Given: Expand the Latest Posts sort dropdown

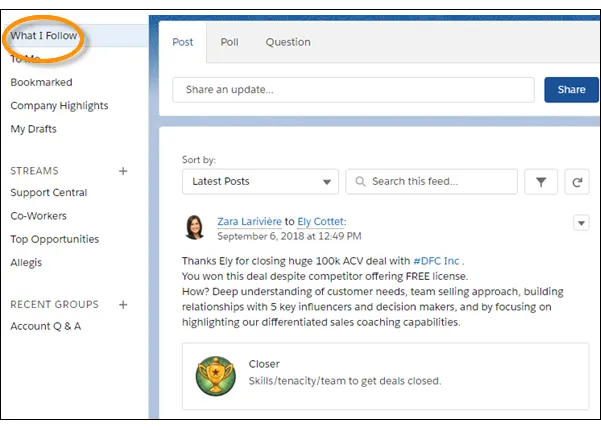Looking at the screenshot, I should tap(260, 182).
